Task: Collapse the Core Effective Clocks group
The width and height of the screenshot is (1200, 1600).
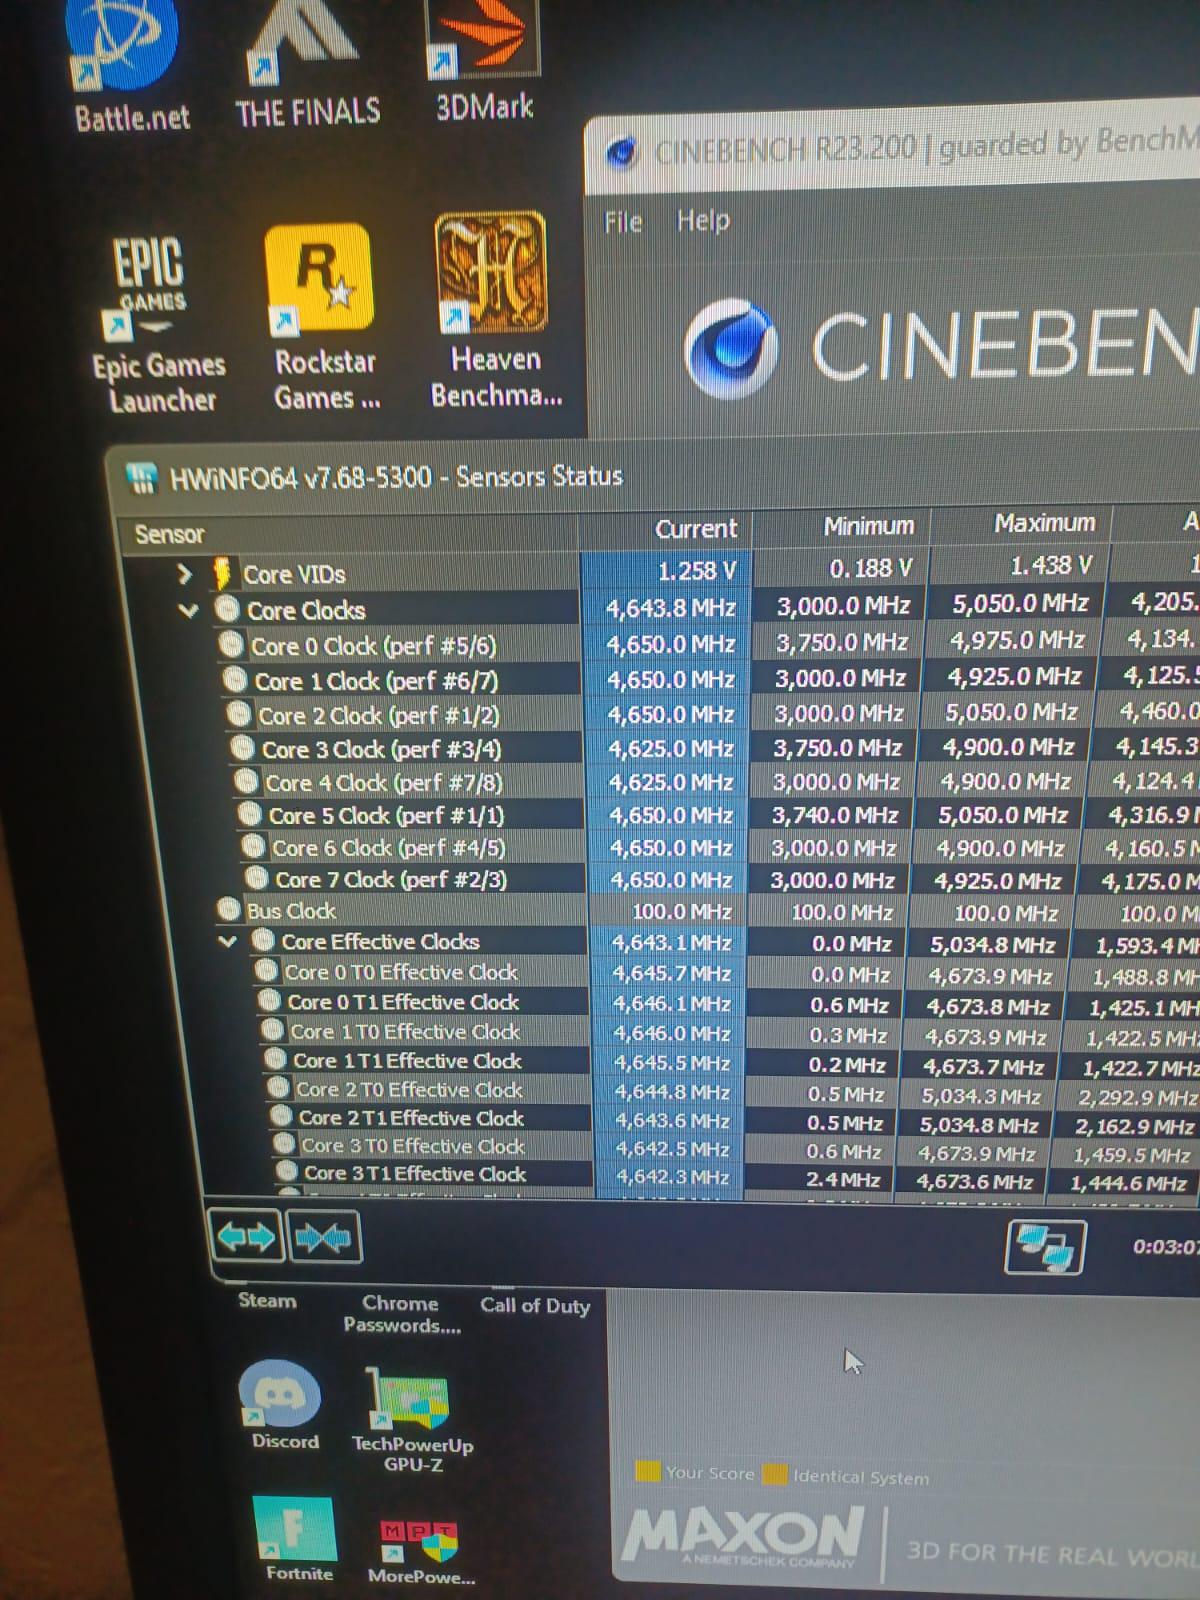Action: click(227, 941)
